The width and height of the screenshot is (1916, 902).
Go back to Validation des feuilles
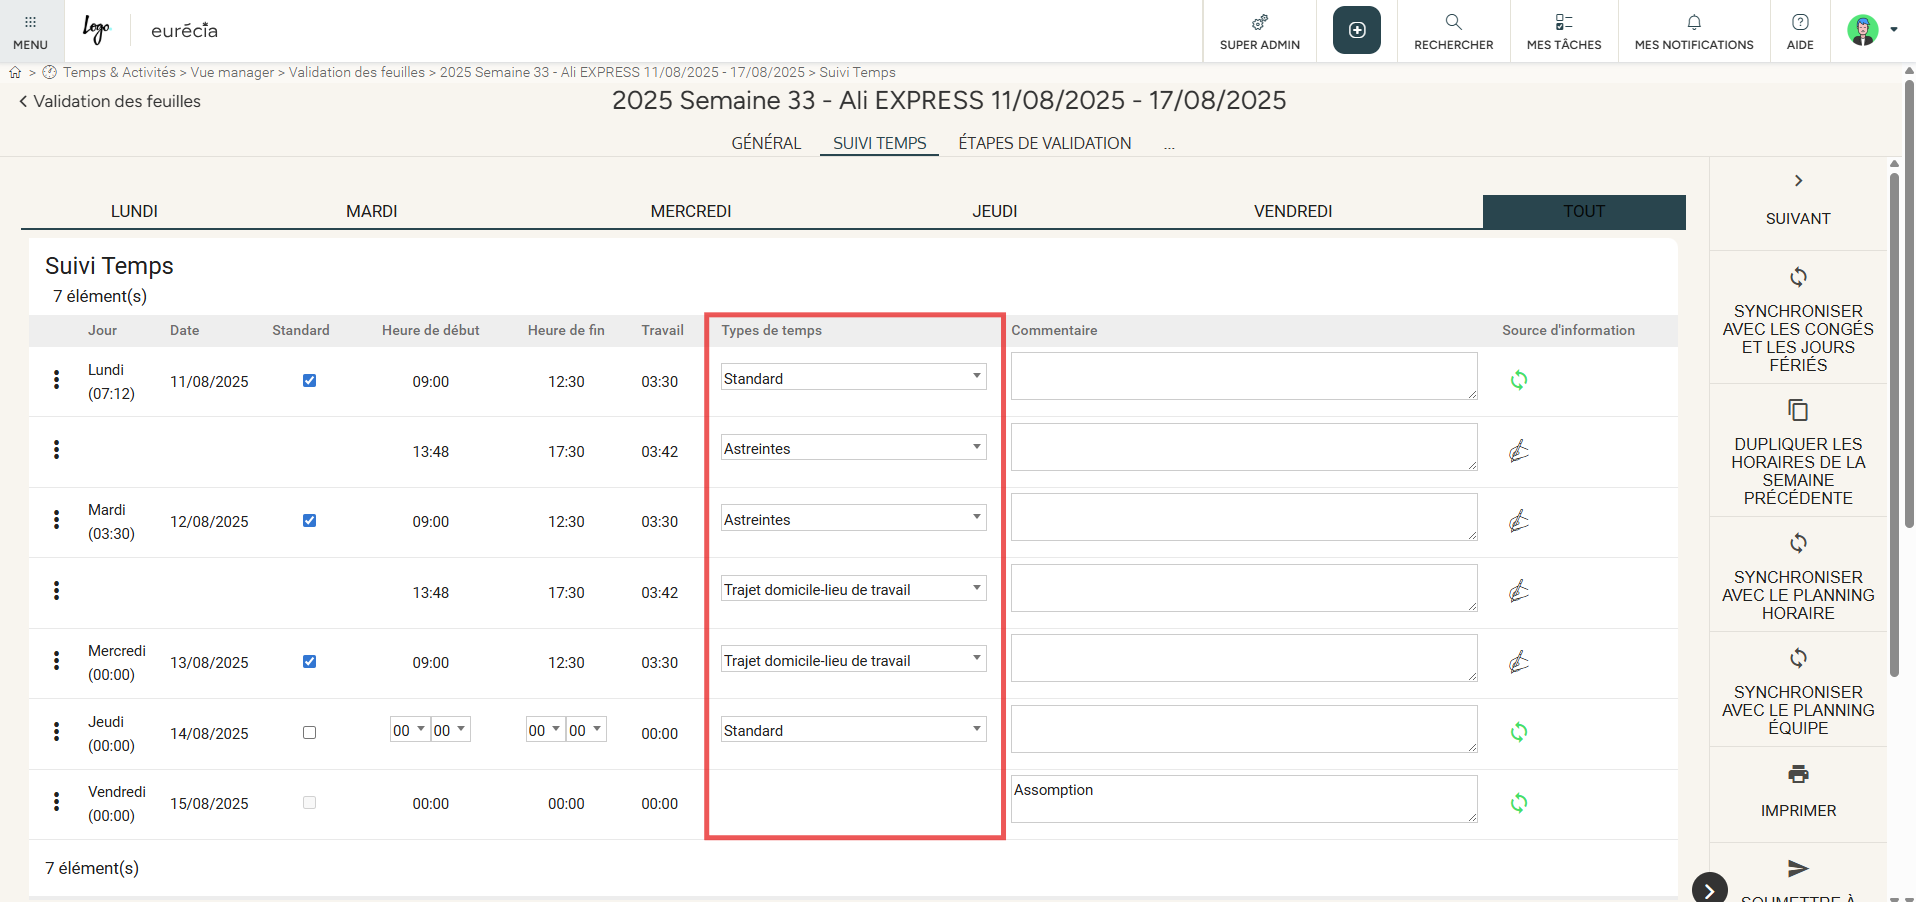pos(110,101)
